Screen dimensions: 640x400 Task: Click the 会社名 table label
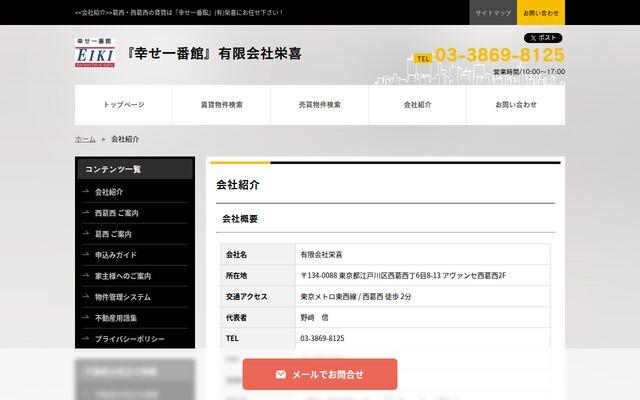tap(236, 255)
